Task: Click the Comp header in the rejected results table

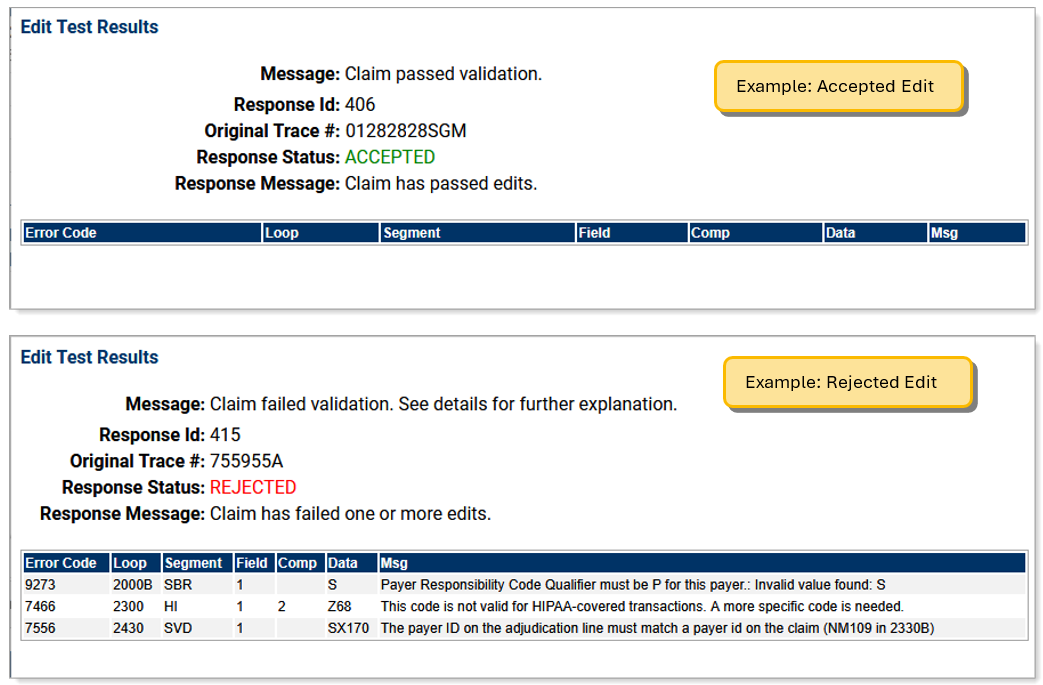Action: coord(296,563)
